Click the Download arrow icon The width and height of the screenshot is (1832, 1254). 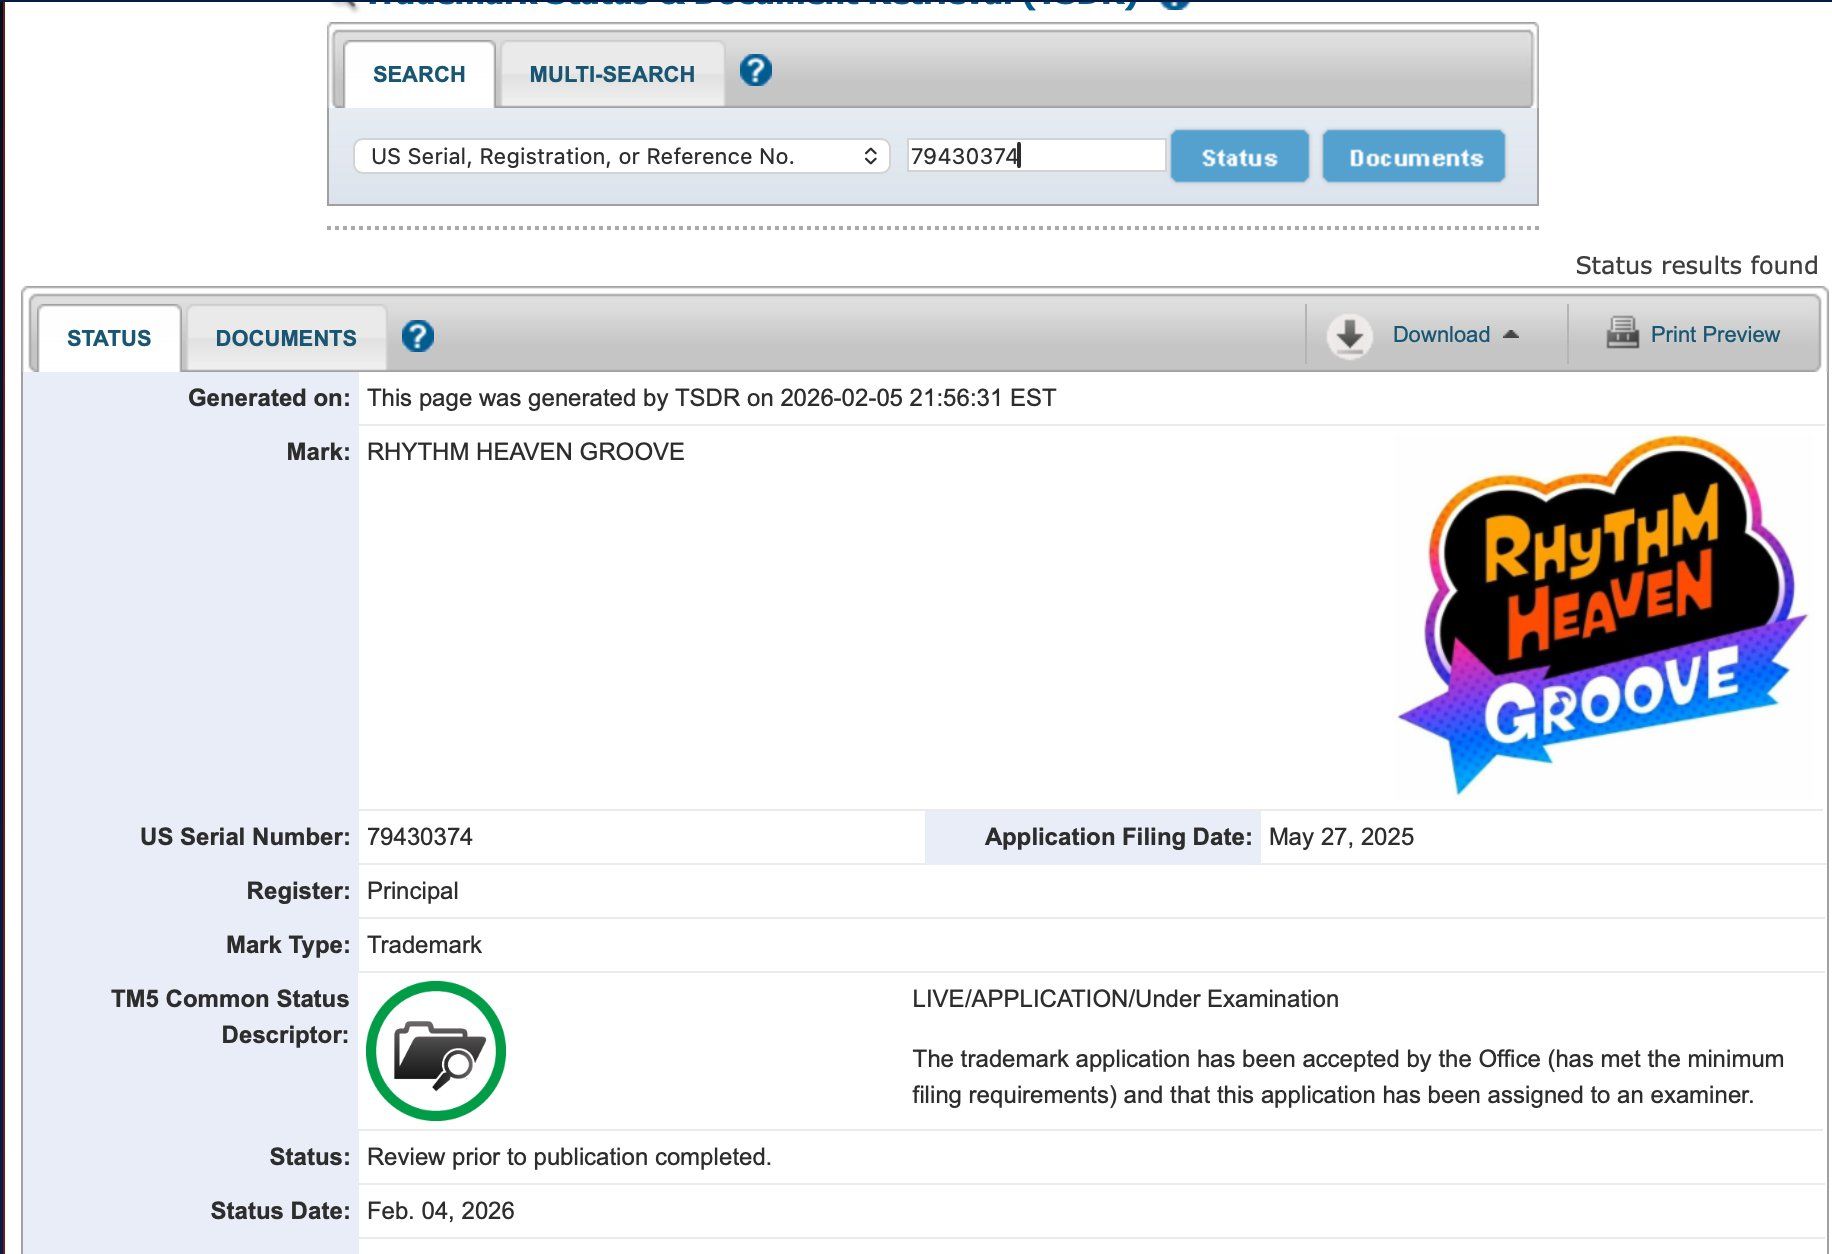(1349, 335)
